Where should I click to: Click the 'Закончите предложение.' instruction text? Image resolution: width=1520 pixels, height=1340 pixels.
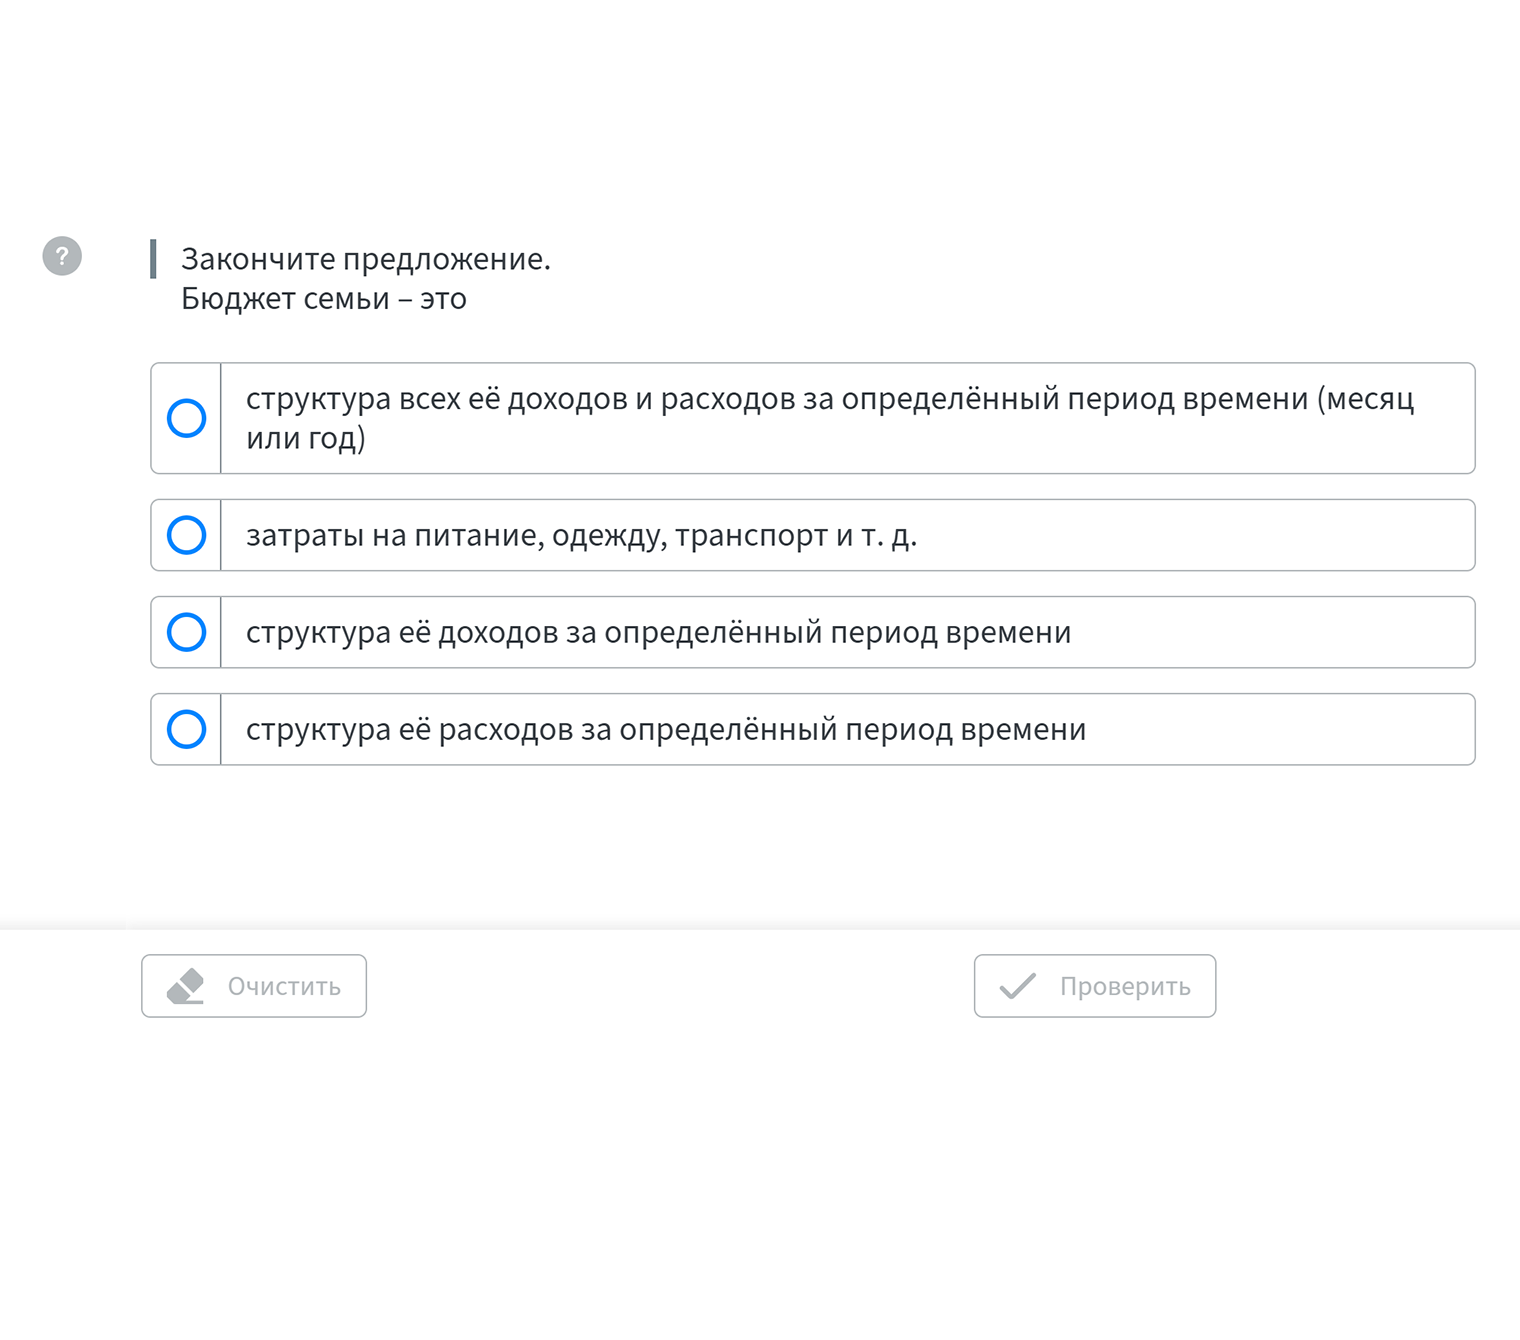click(366, 259)
